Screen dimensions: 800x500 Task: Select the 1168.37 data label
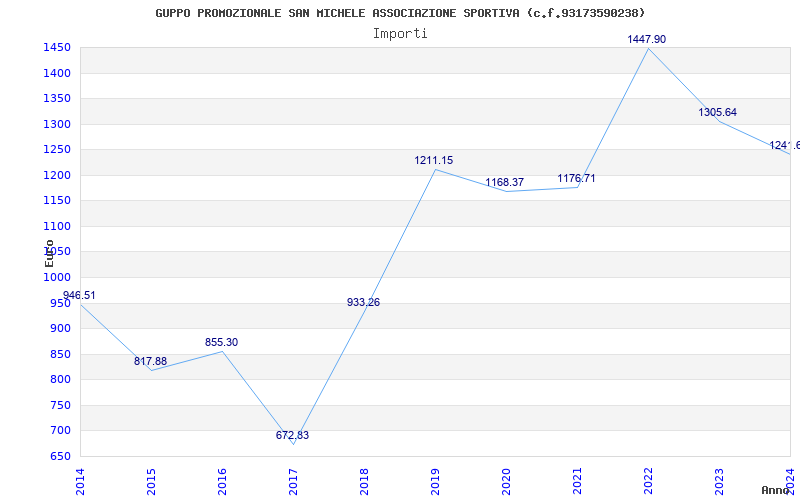tap(505, 182)
